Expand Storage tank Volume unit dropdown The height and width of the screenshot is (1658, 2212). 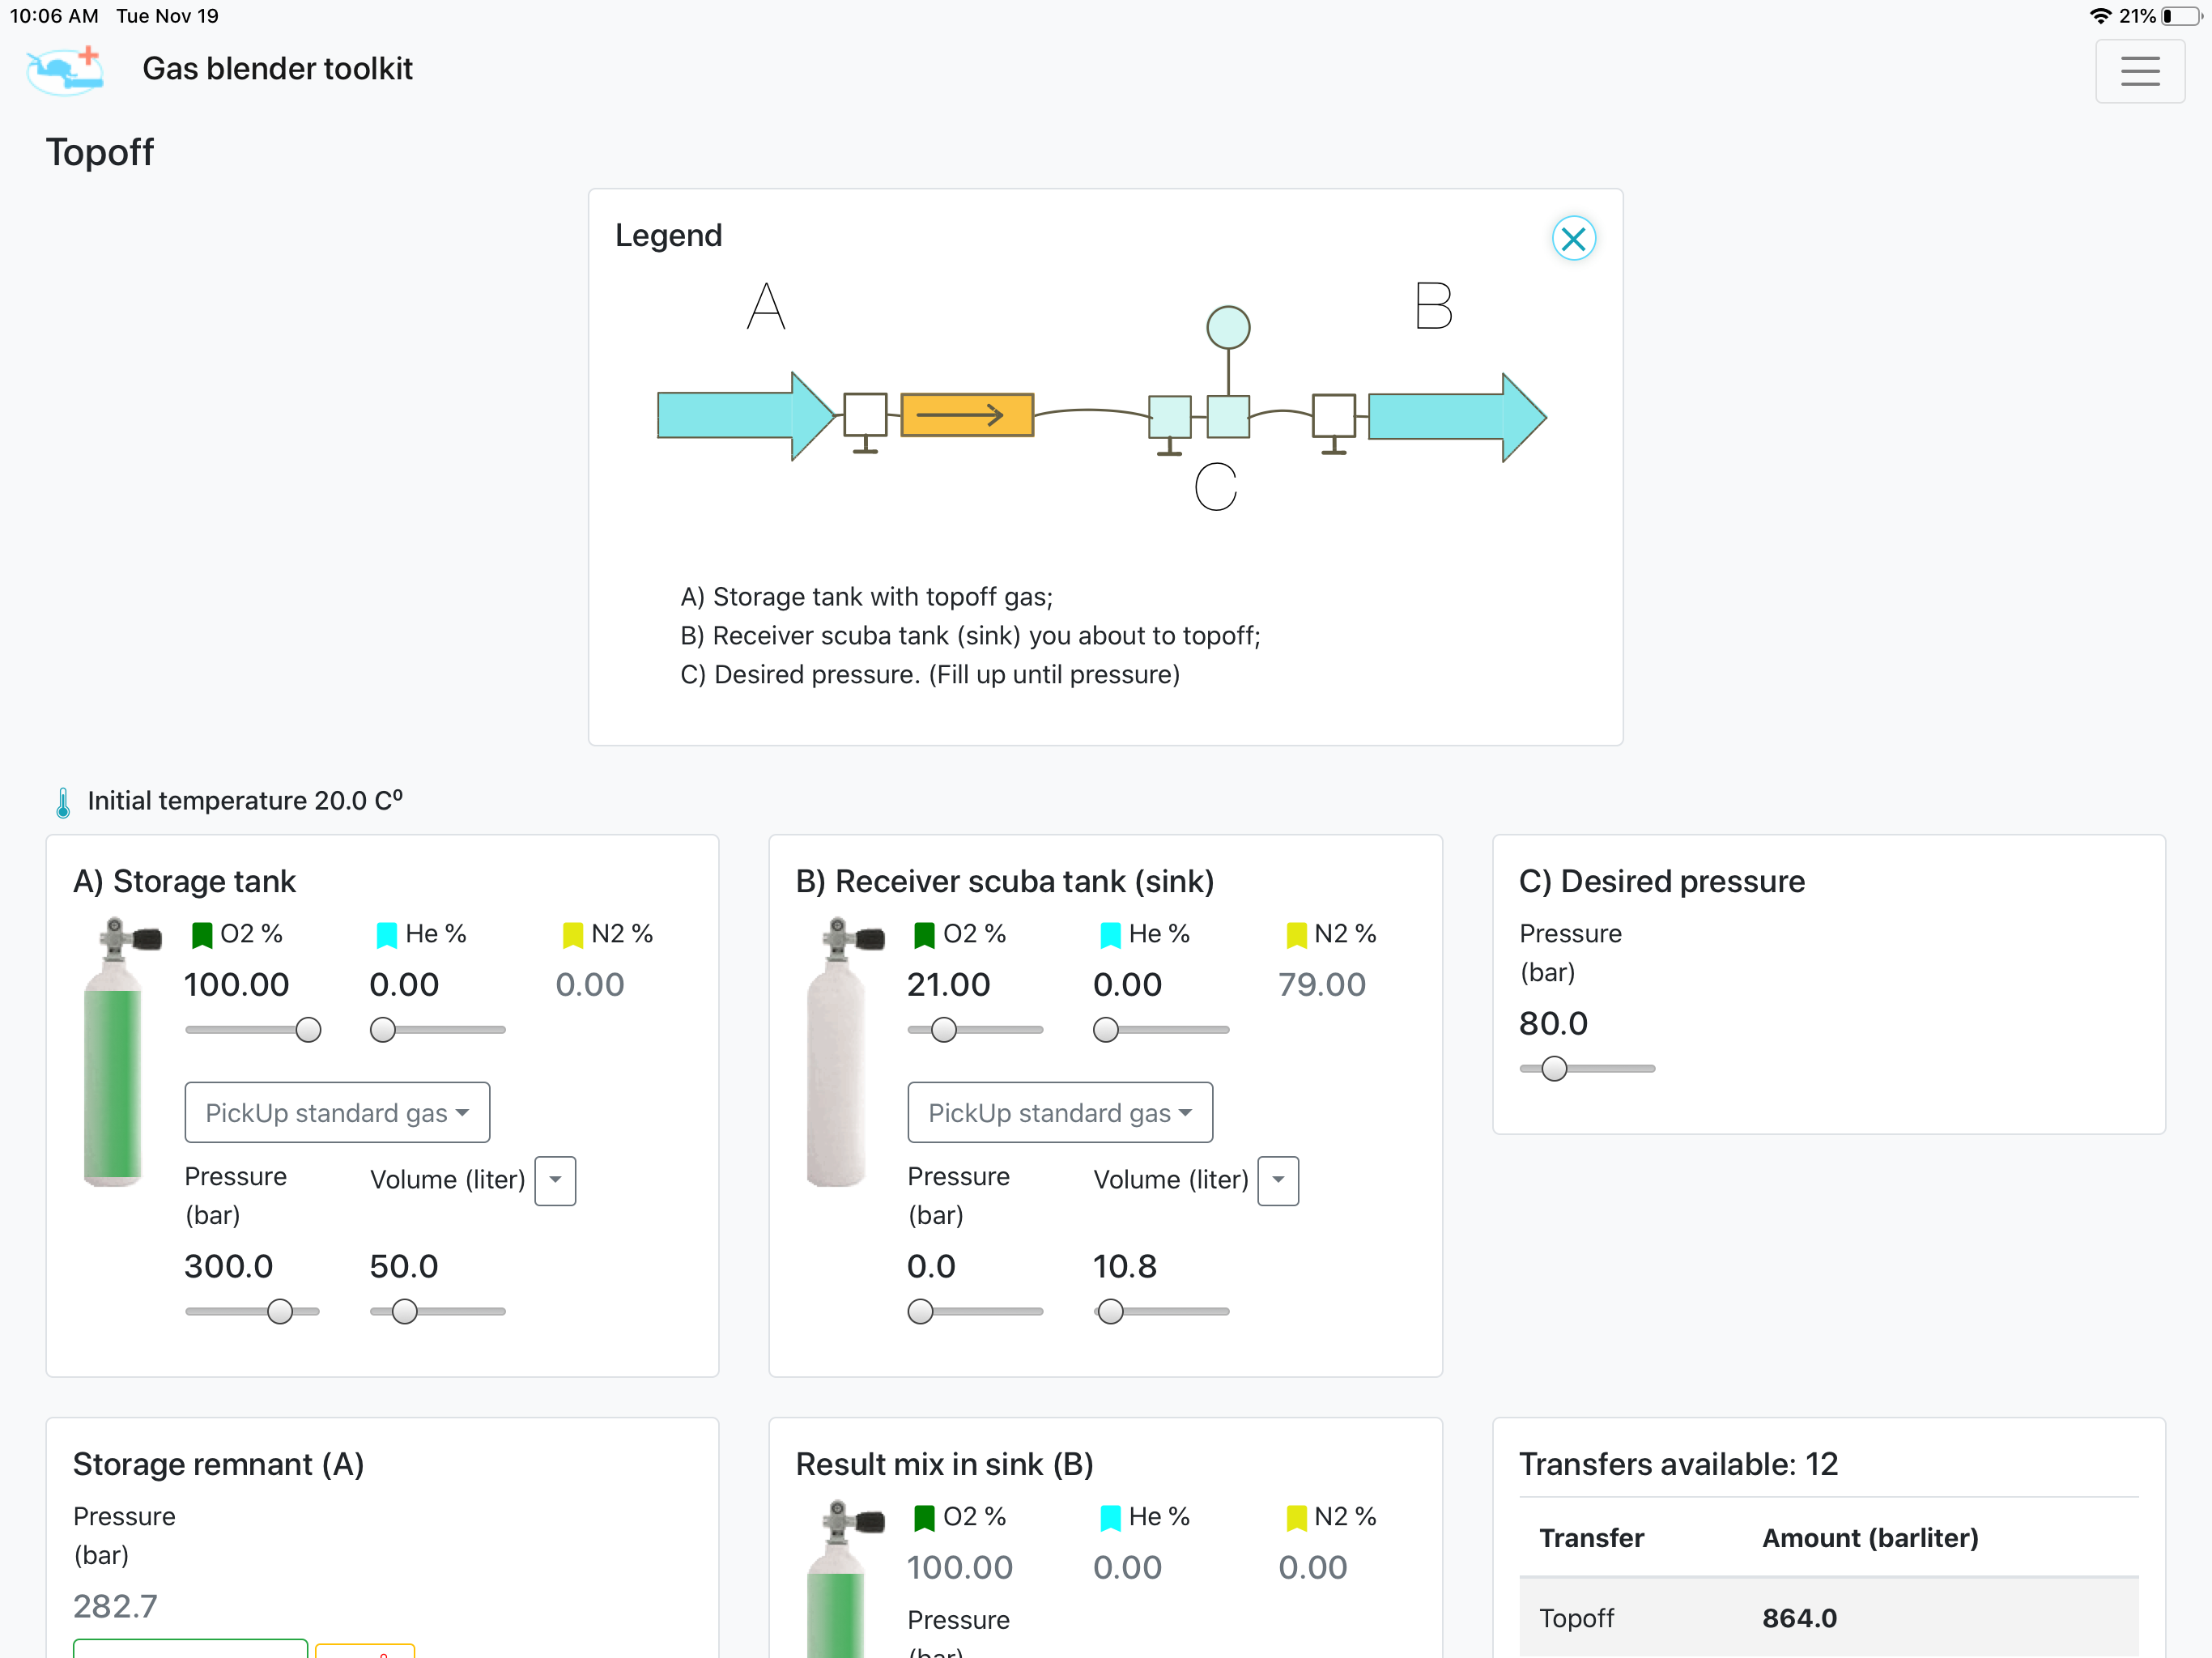(x=555, y=1180)
